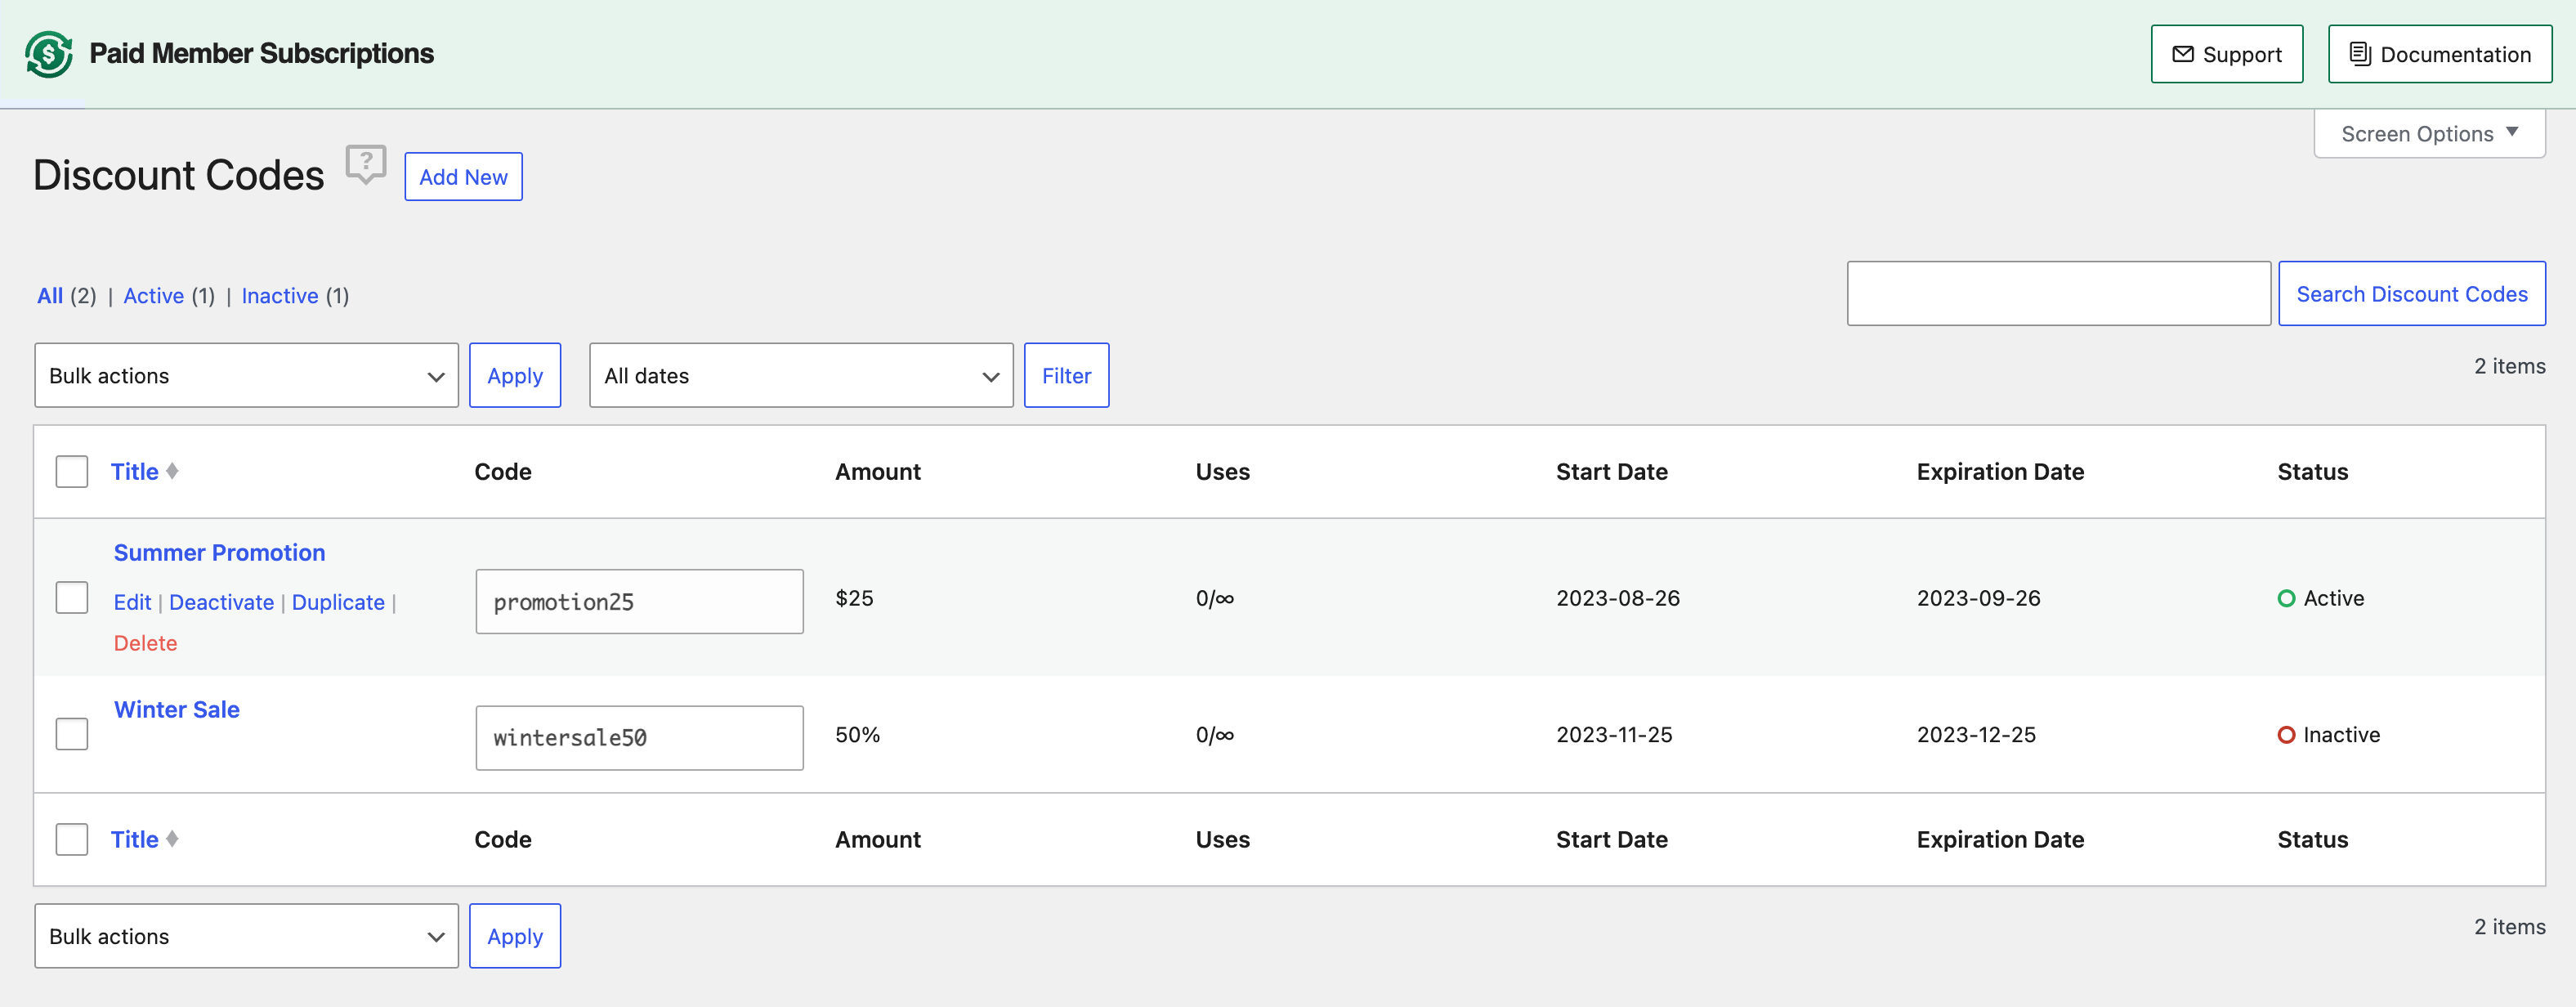Click the 2023-09-26 expiration date

point(1978,598)
